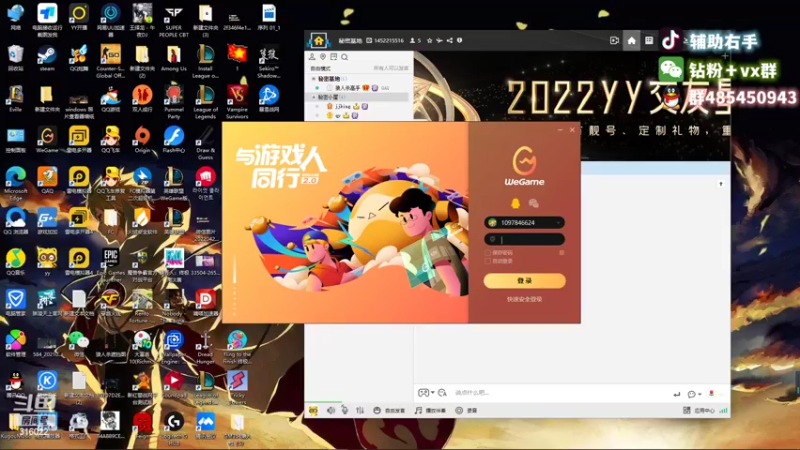This screenshot has height=450, width=800.
Task: Click the YY chat message input box
Action: pos(559,393)
